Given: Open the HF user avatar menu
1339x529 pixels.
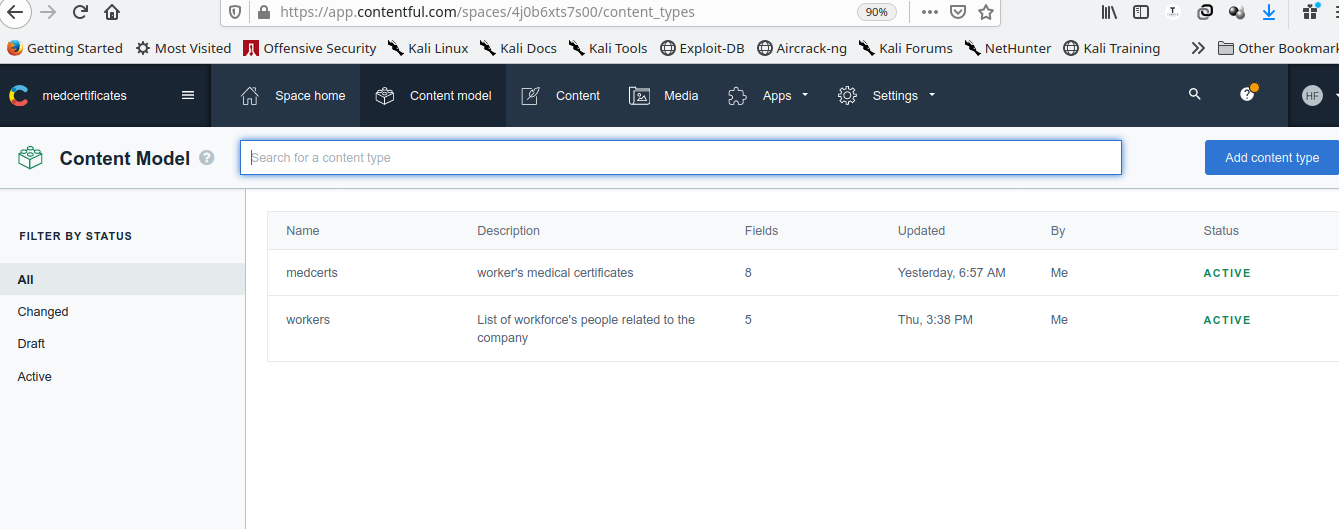Looking at the screenshot, I should (1313, 96).
